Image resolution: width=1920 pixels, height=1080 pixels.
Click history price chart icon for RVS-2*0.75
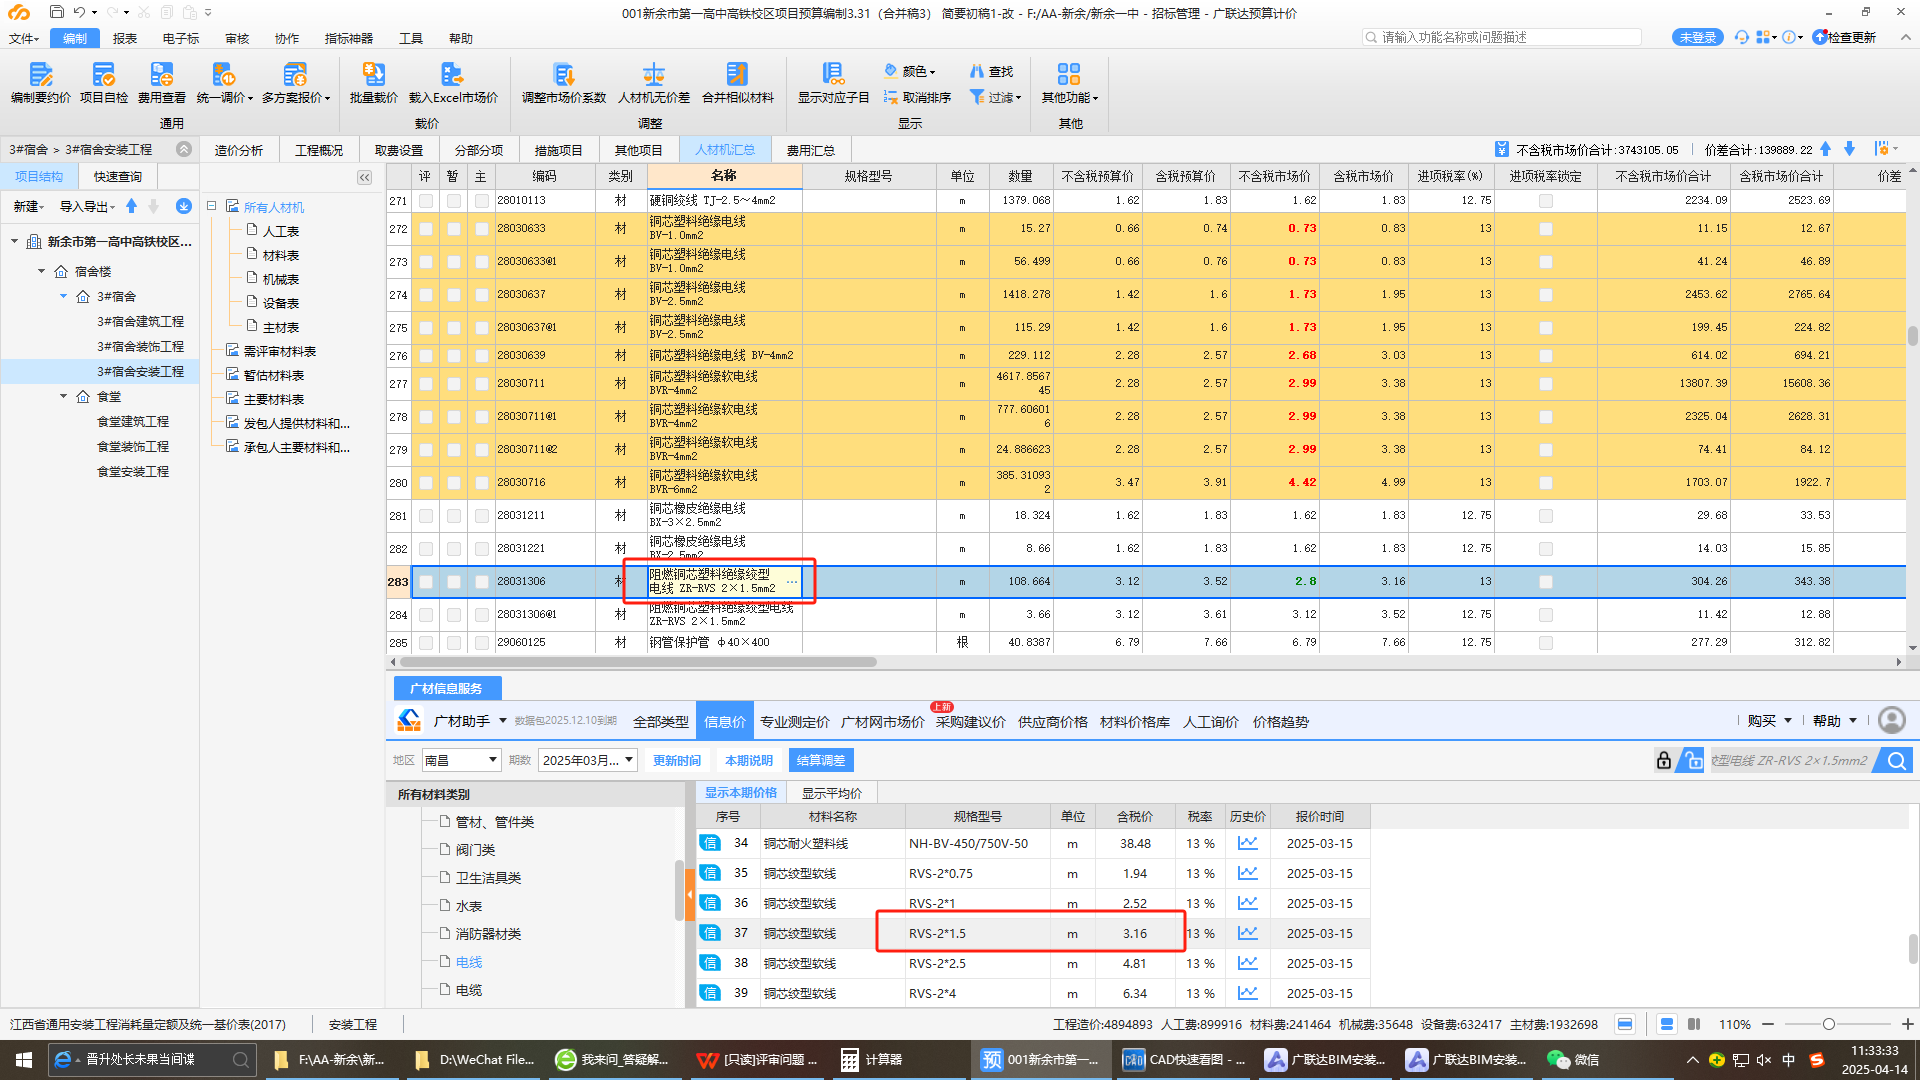click(1247, 873)
